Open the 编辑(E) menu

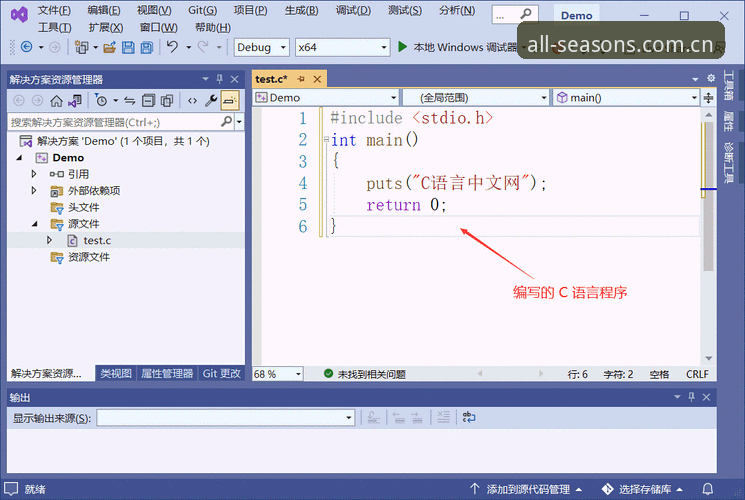(x=104, y=10)
